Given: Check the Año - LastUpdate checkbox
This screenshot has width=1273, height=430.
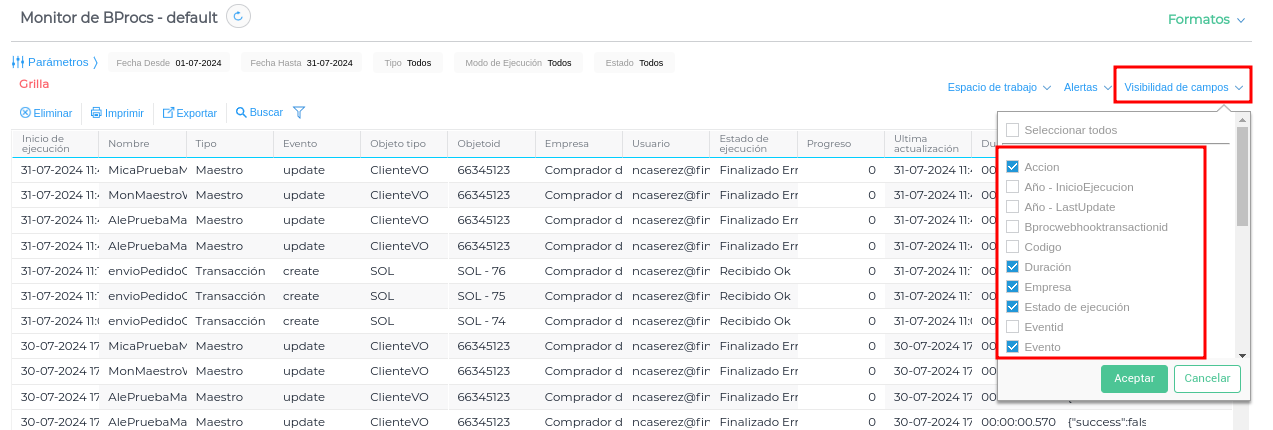Looking at the screenshot, I should click(x=1013, y=207).
